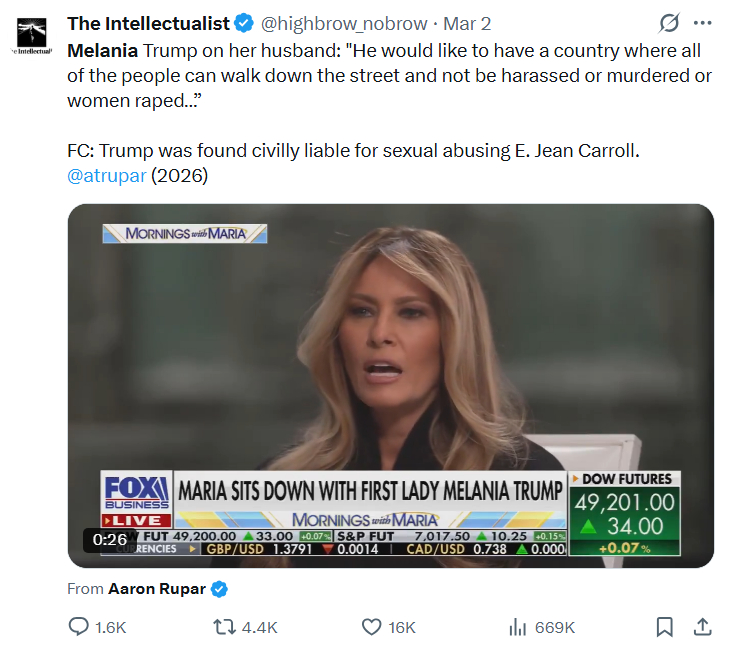This screenshot has width=735, height=648.
Task: Open the Grok circle-slash icon
Action: click(669, 23)
